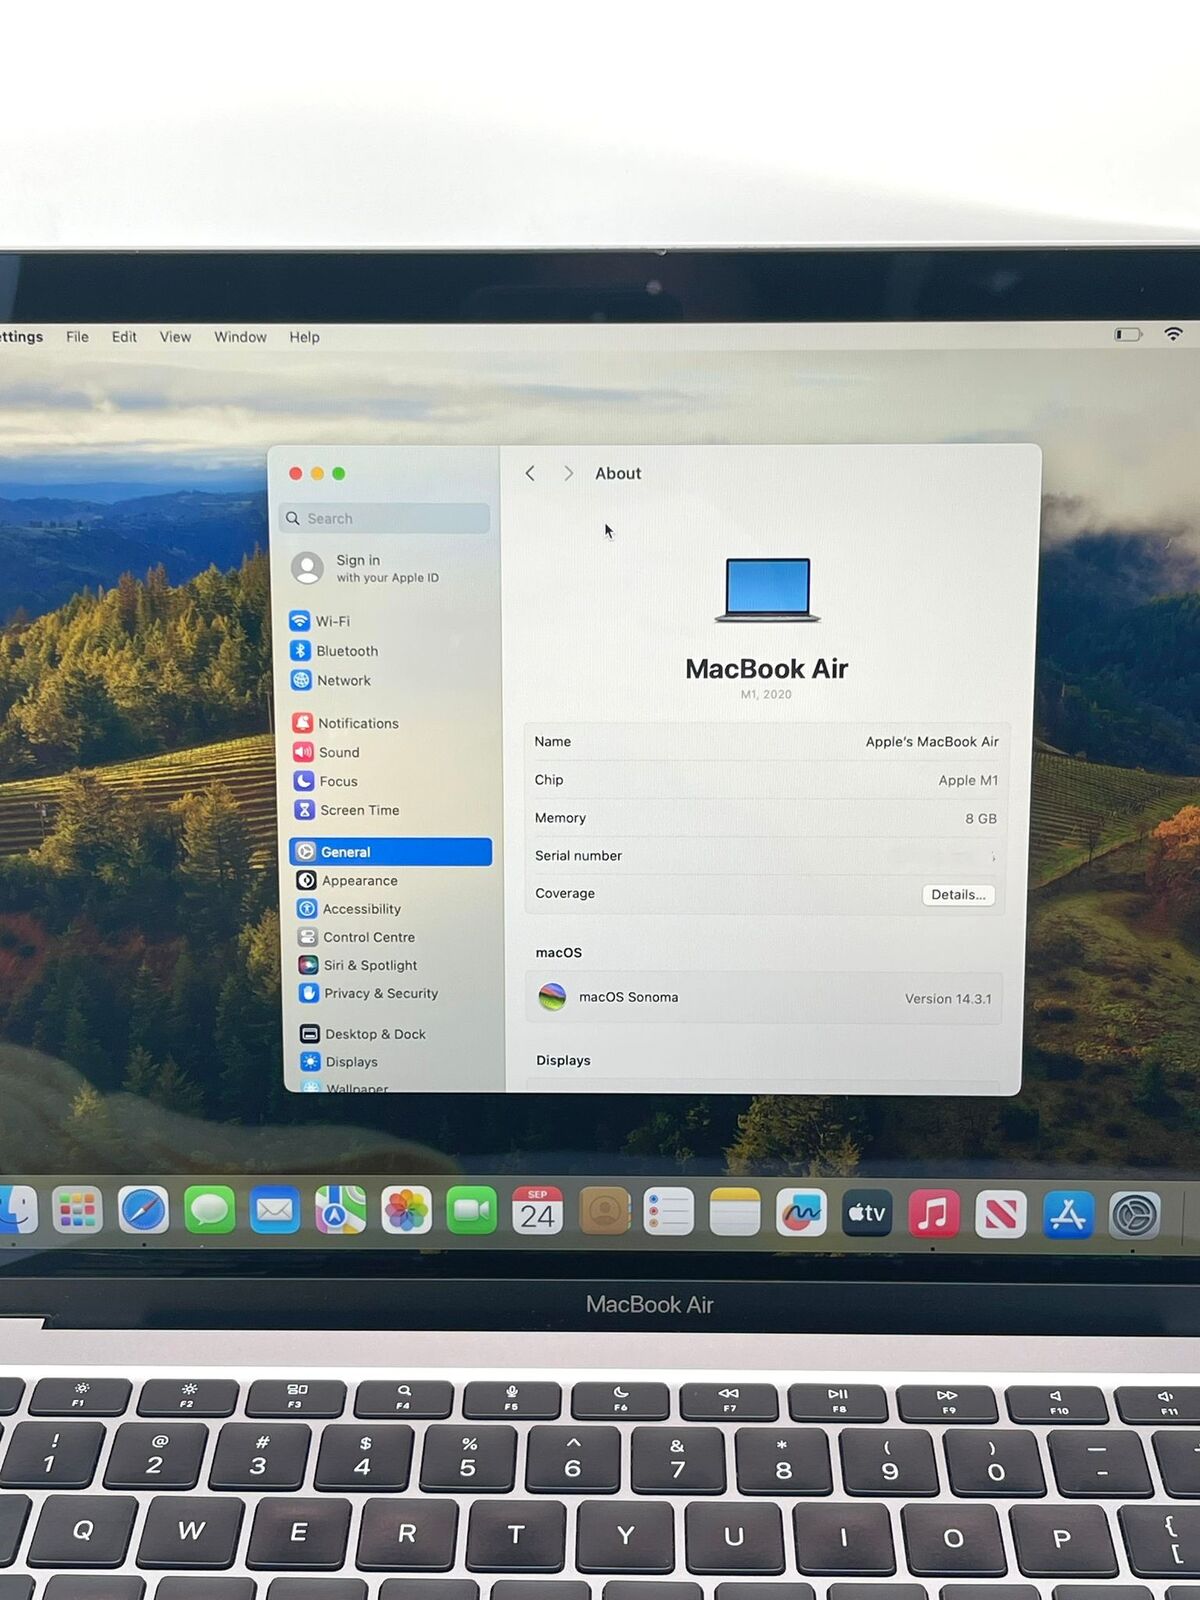Image resolution: width=1200 pixels, height=1600 pixels.
Task: Open Calendar from the Dock
Action: pyautogui.click(x=538, y=1211)
